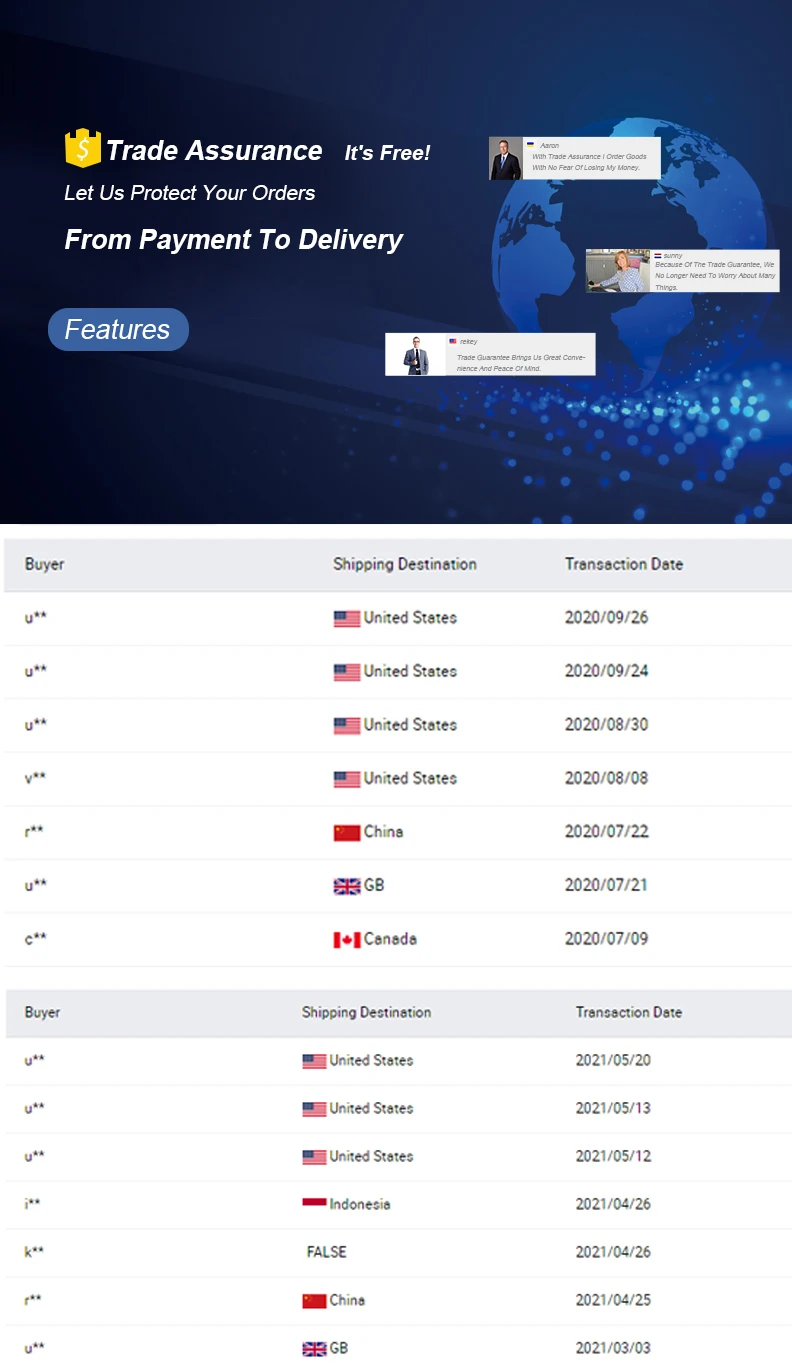Click 'Let Us Protect Your Orders' text

click(190, 193)
